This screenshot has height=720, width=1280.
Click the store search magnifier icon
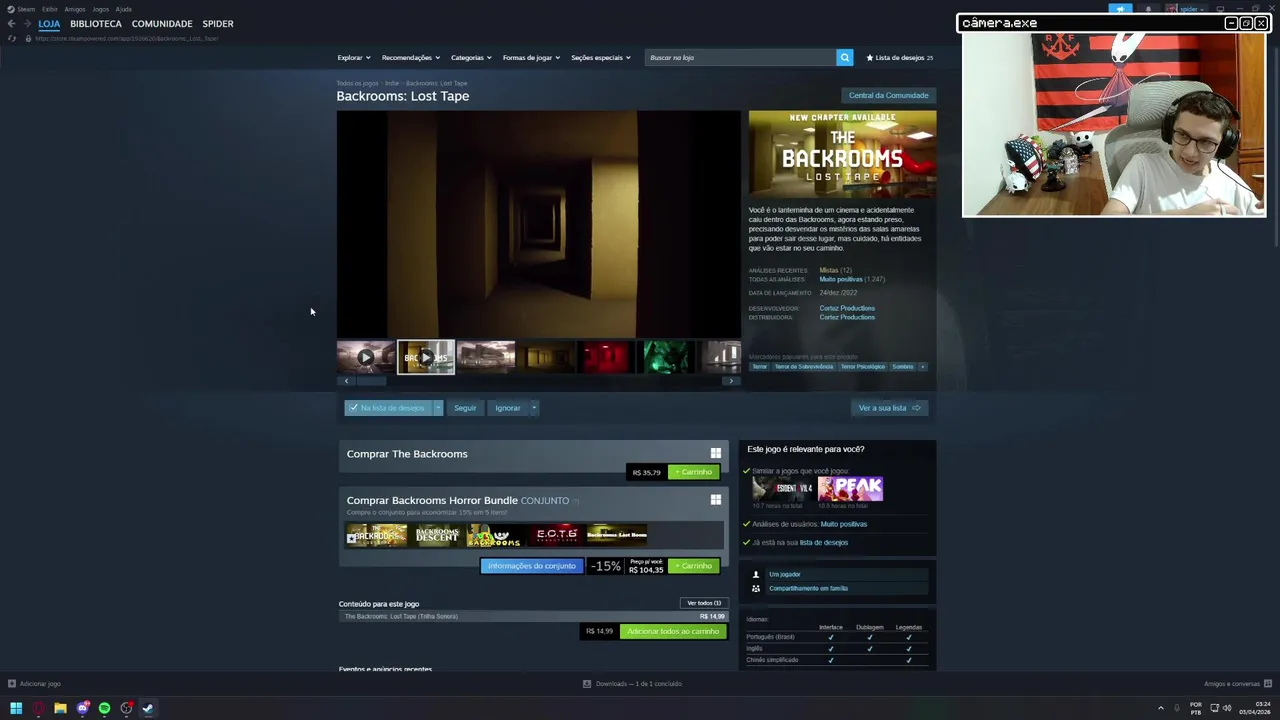coord(845,57)
